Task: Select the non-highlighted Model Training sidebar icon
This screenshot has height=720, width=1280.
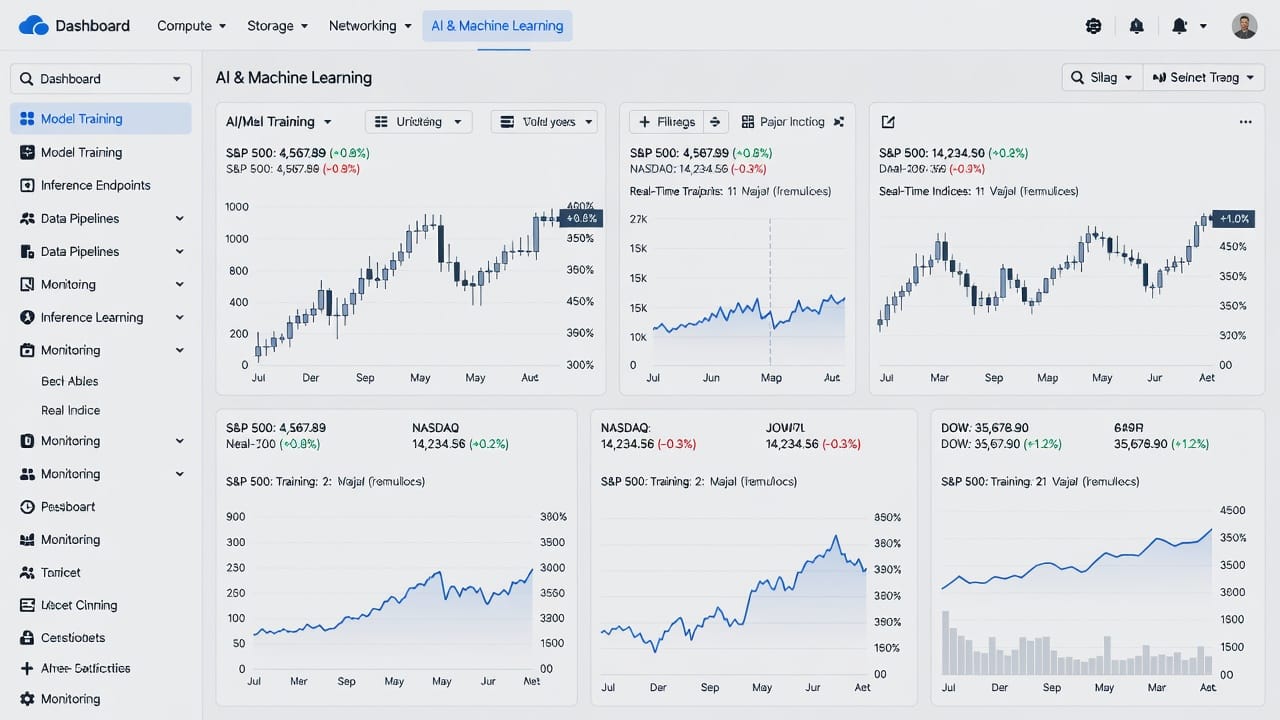Action: pyautogui.click(x=27, y=152)
